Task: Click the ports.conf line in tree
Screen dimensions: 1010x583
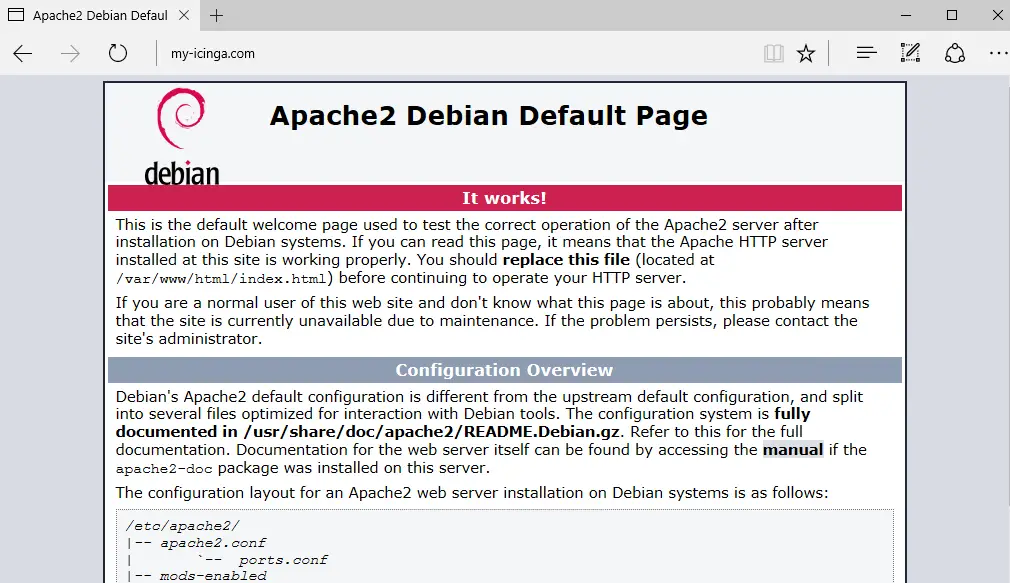Action: (283, 560)
